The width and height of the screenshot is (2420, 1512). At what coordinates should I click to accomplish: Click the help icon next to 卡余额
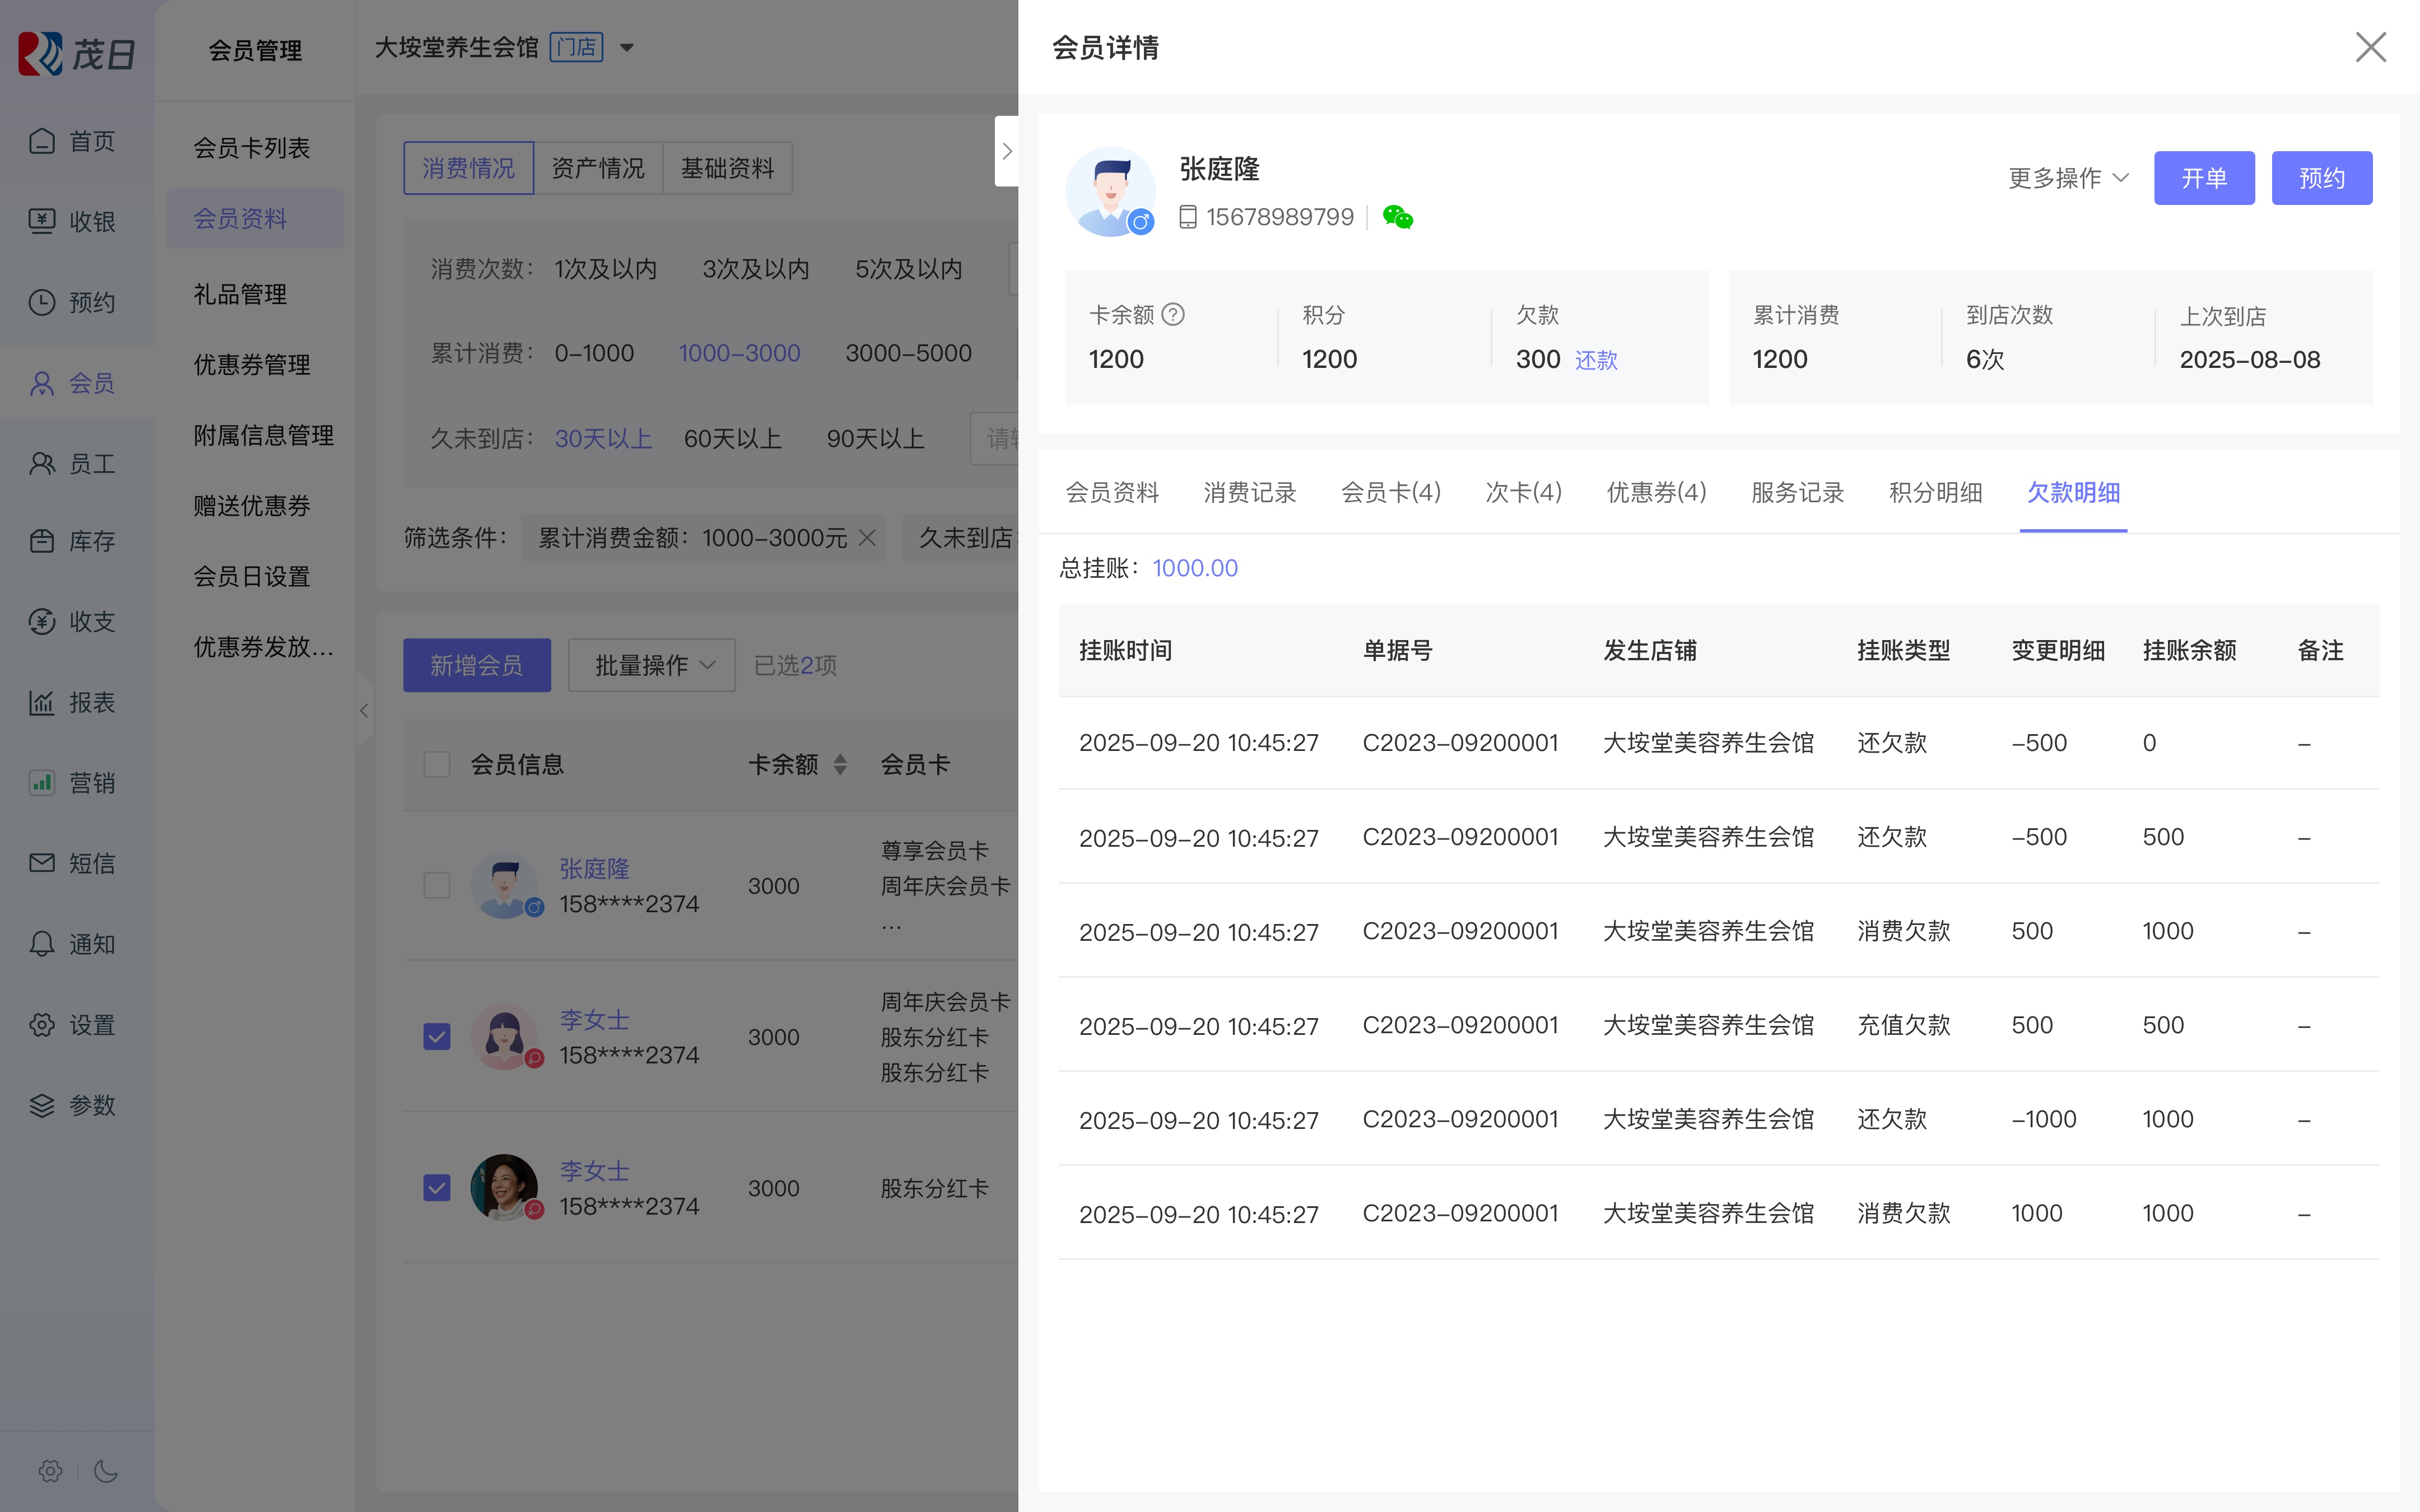coord(1174,315)
